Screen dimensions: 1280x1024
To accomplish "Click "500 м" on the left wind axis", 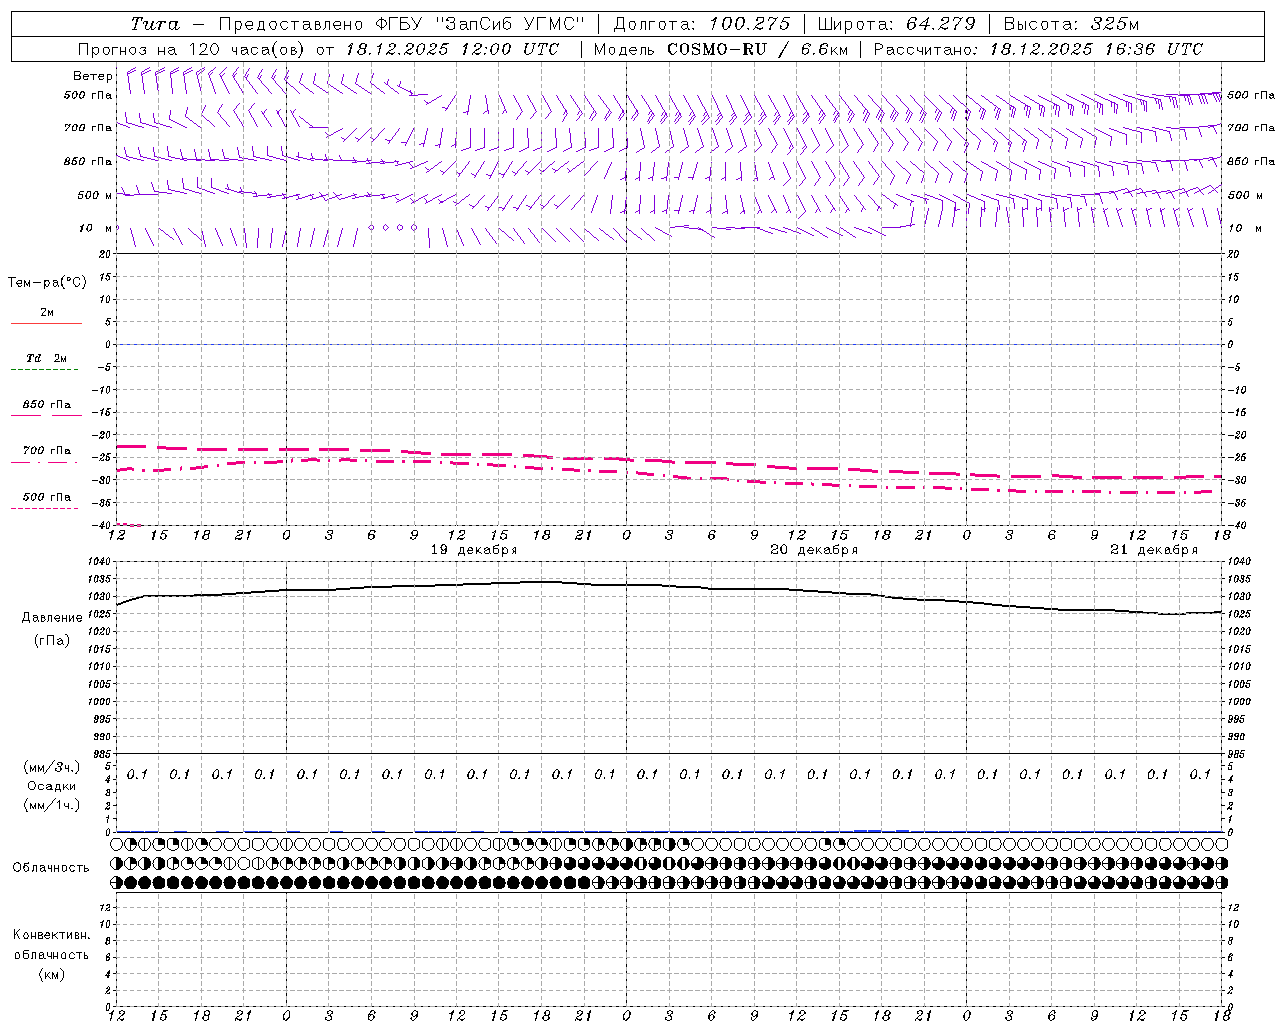I will coord(95,195).
